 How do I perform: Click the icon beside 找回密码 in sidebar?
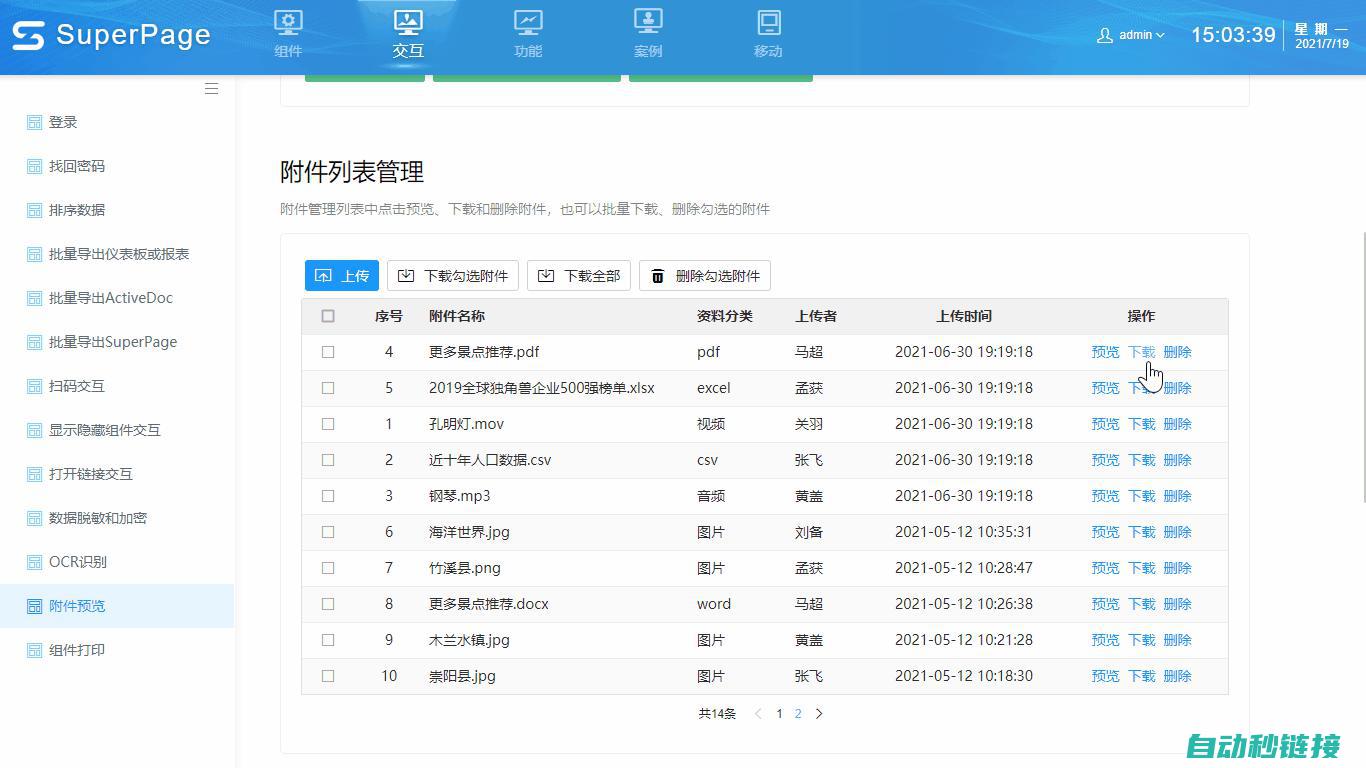pos(34,166)
